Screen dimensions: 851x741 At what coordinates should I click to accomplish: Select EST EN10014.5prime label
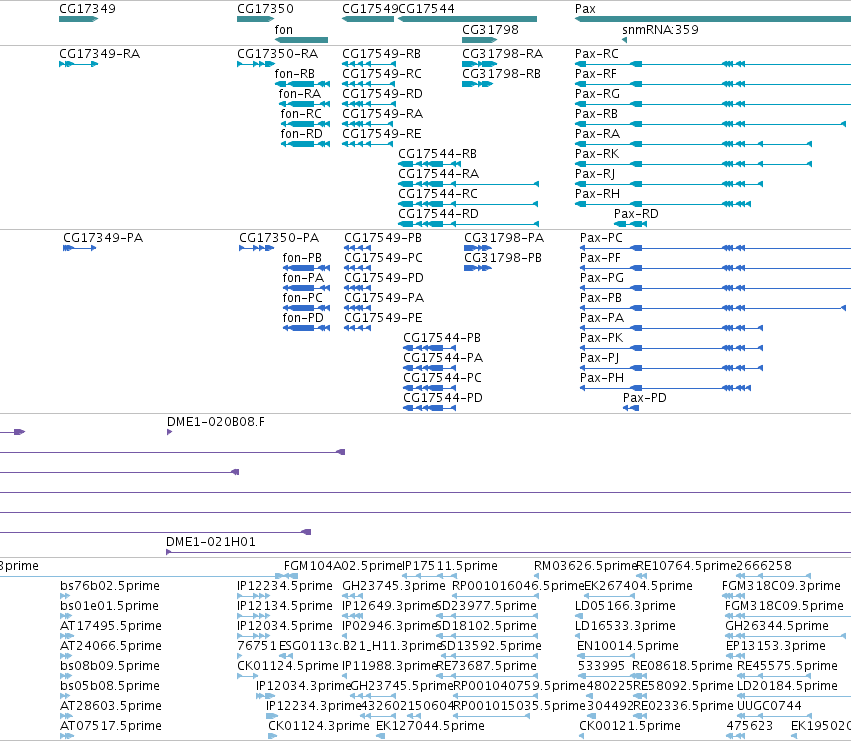pos(628,646)
